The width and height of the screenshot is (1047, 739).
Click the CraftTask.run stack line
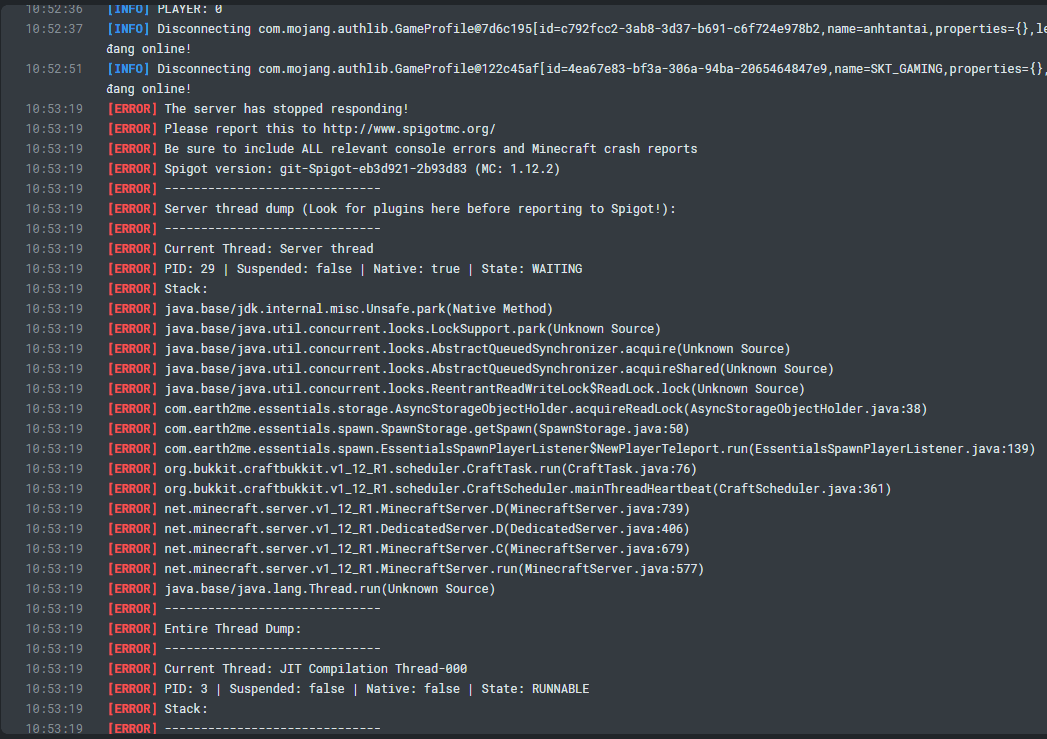coord(430,469)
